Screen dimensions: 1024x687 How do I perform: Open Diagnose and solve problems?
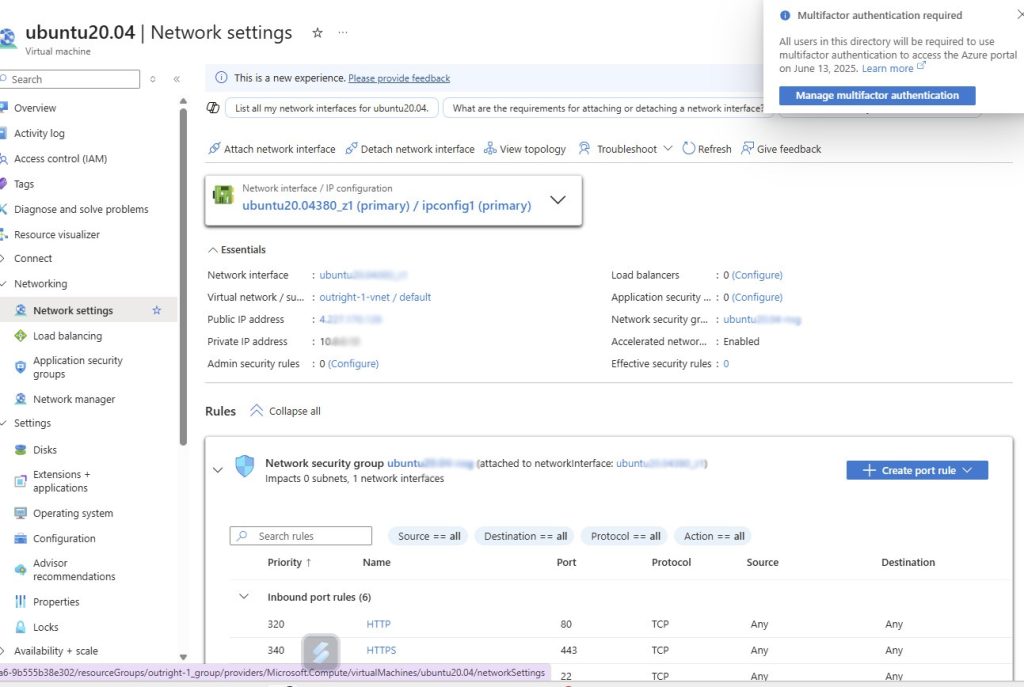pyautogui.click(x=81, y=209)
